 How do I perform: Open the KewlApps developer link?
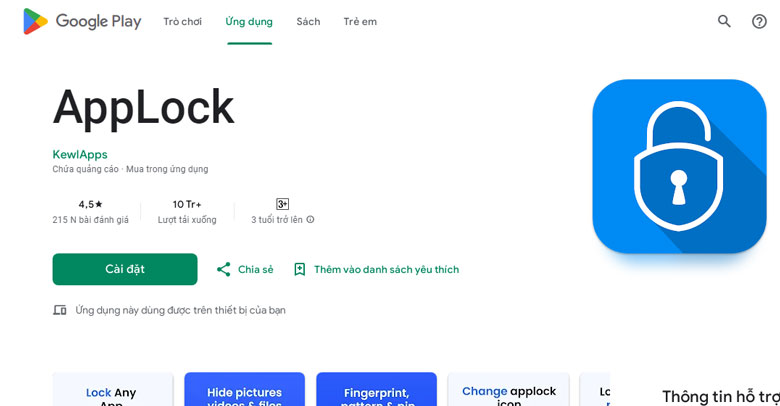[80, 154]
